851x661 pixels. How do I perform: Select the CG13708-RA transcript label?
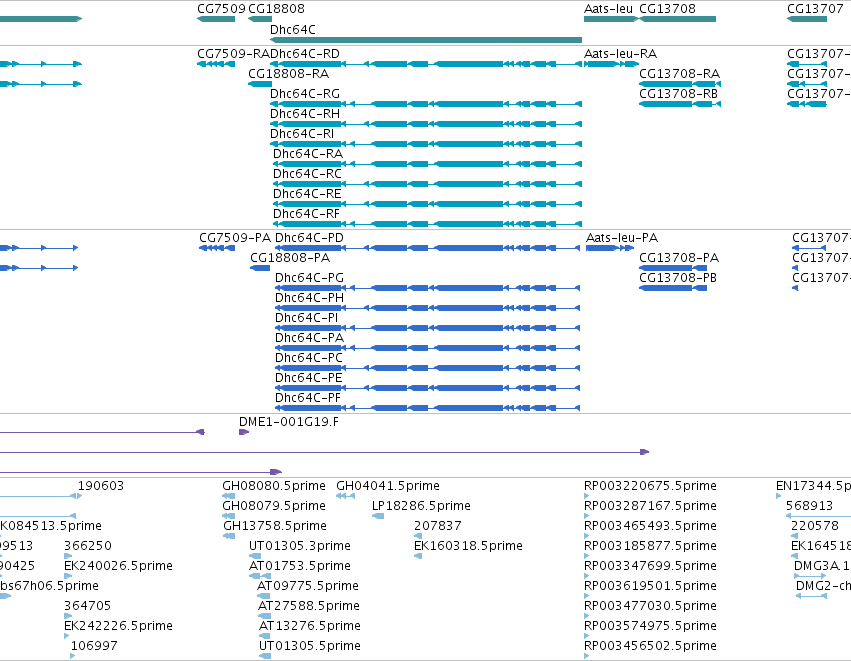(x=679, y=74)
